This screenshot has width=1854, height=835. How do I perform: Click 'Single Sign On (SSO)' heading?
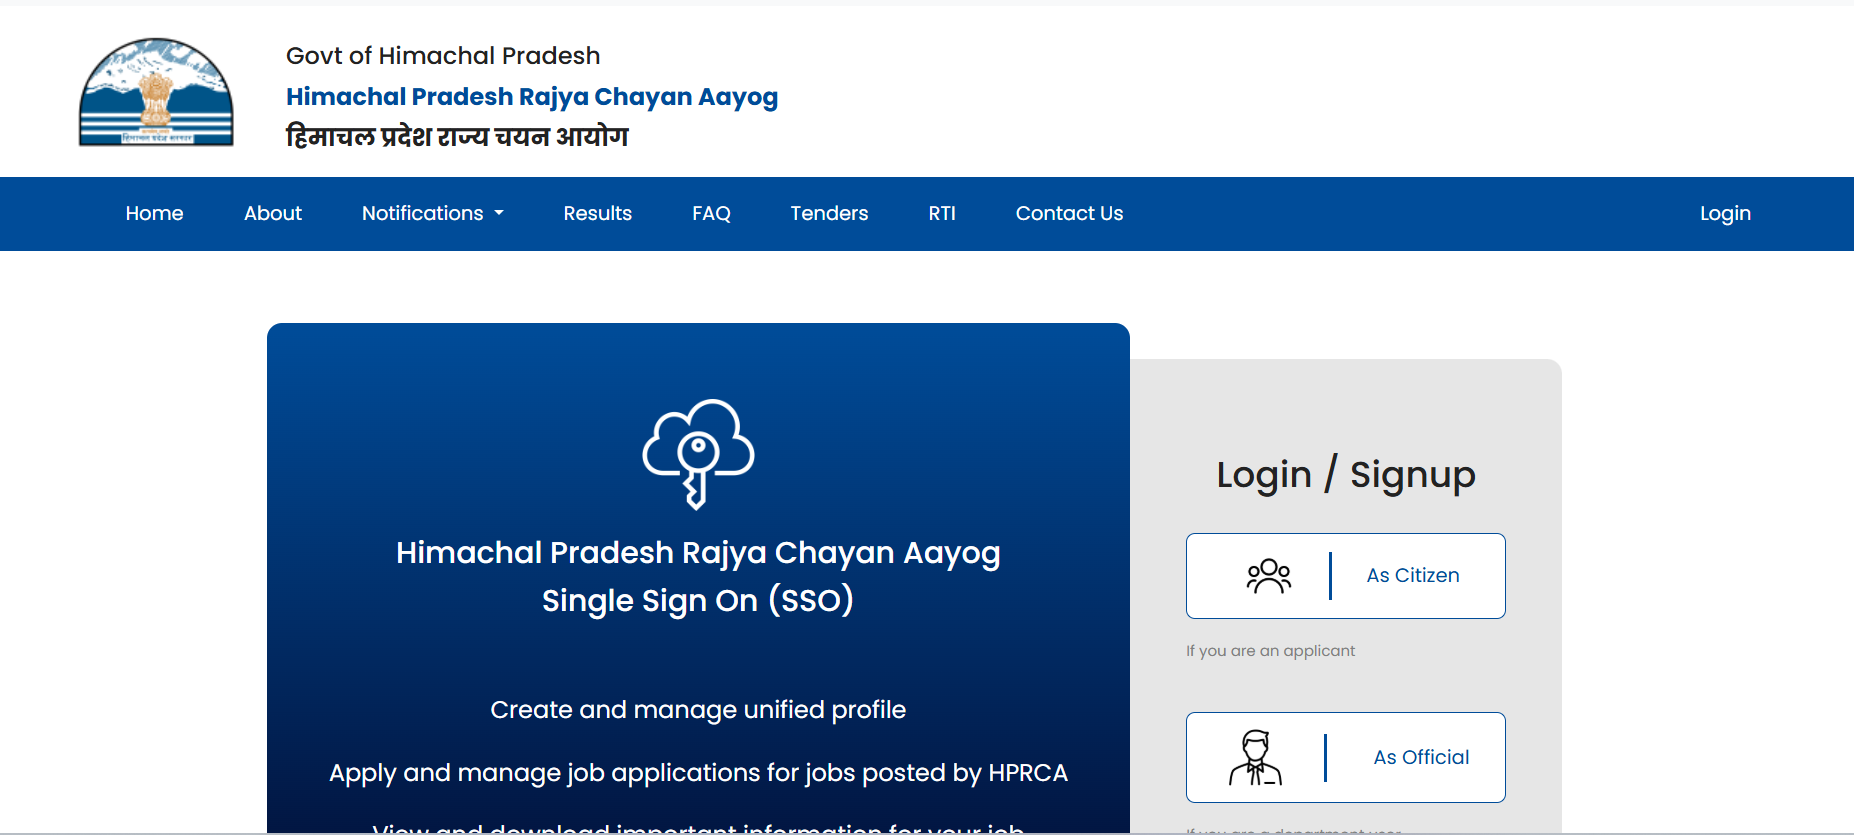[698, 600]
